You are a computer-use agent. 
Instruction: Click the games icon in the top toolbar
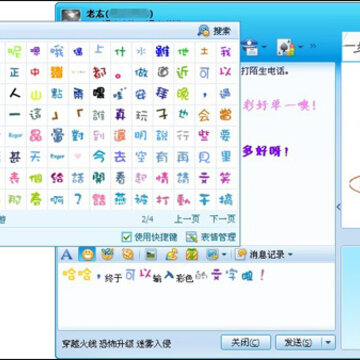click(x=286, y=47)
